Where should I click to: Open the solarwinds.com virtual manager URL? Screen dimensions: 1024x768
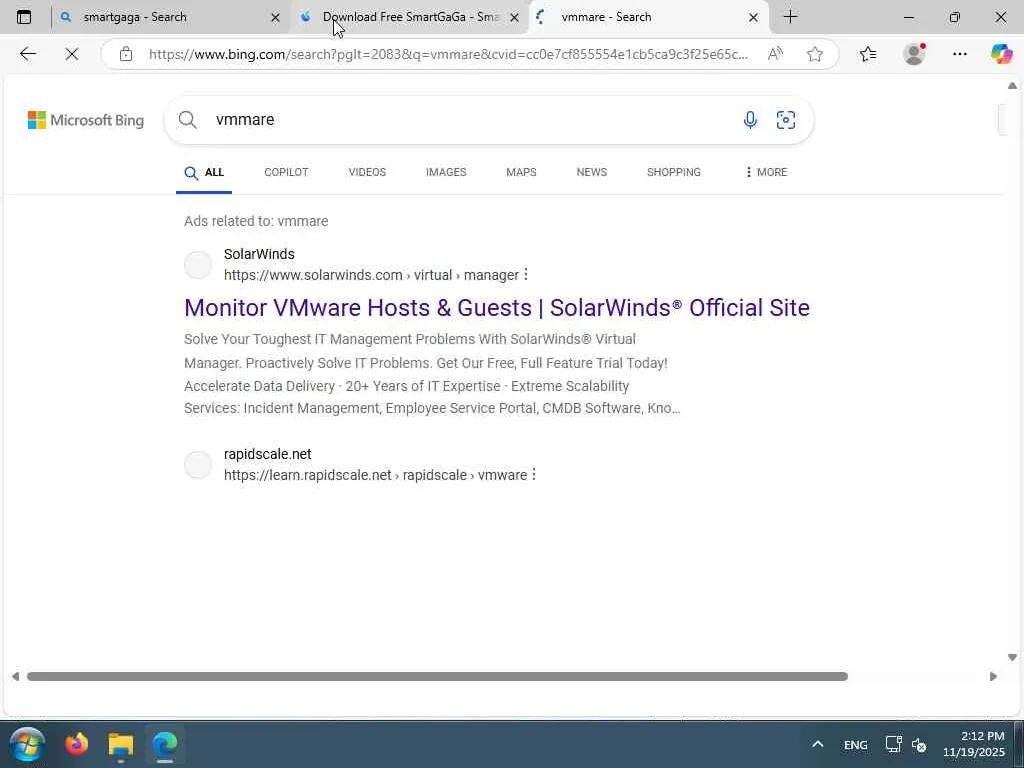[371, 275]
